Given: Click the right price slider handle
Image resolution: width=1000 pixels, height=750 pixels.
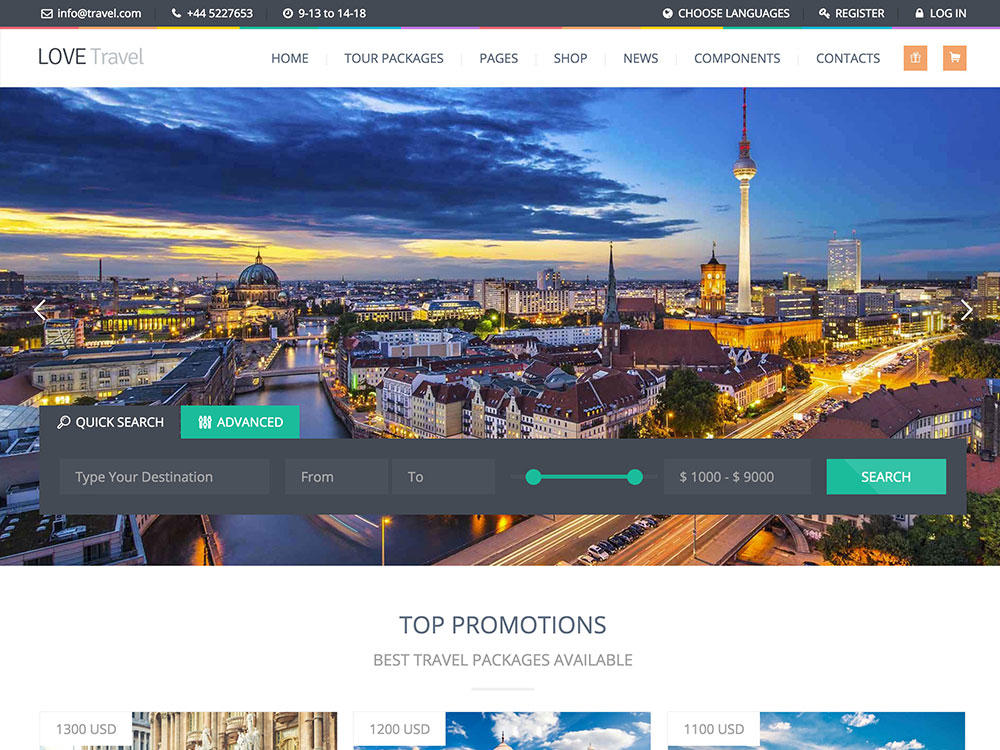Looking at the screenshot, I should point(635,476).
